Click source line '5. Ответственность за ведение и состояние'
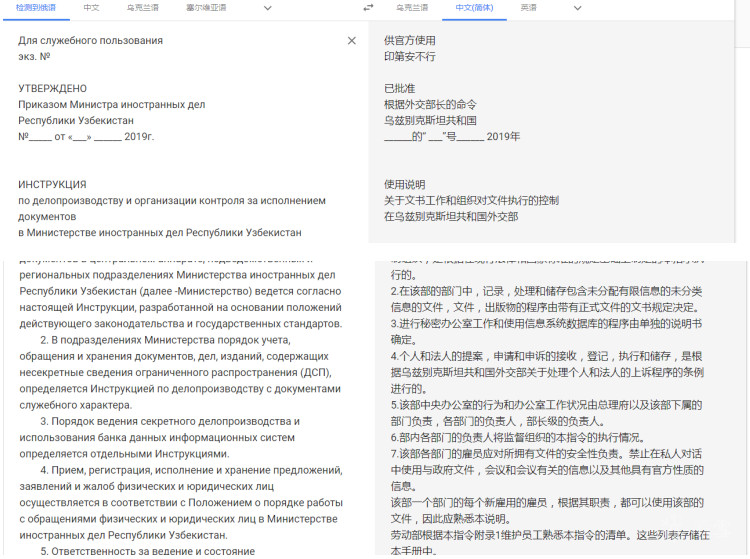Screen dimensions: 750x559 (x=148, y=551)
